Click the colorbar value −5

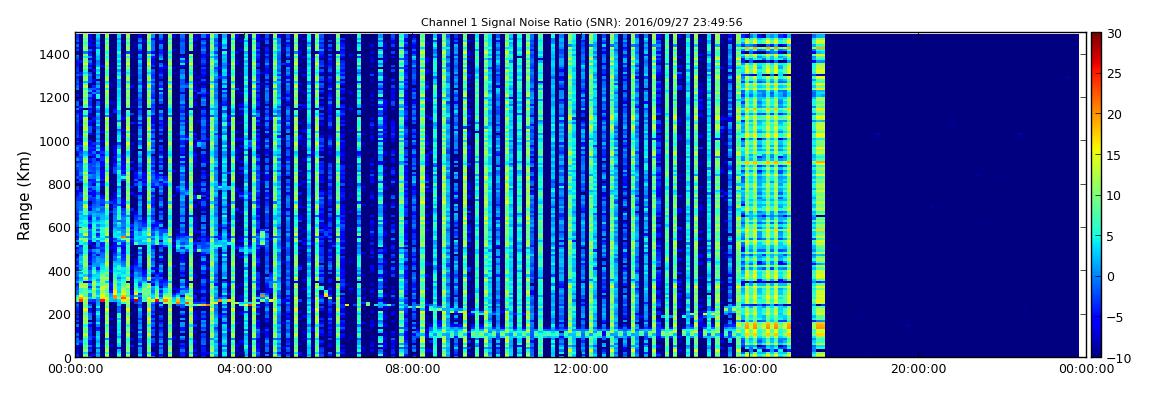click(1114, 317)
